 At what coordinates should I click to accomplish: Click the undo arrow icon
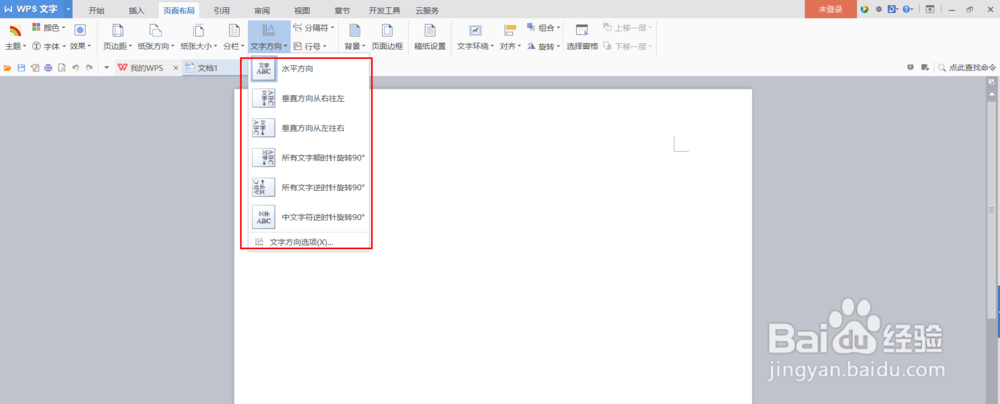[76, 68]
